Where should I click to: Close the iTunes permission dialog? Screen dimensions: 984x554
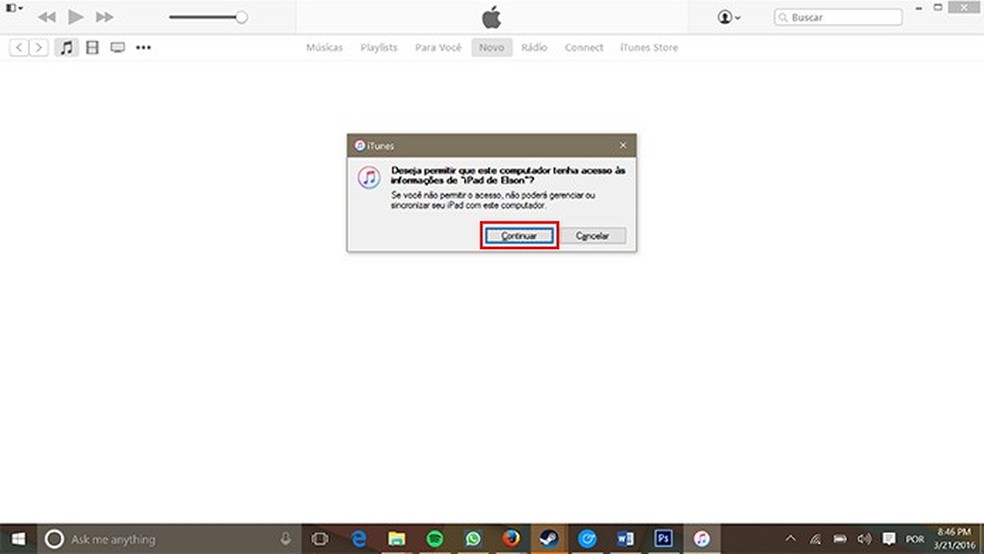click(x=623, y=145)
